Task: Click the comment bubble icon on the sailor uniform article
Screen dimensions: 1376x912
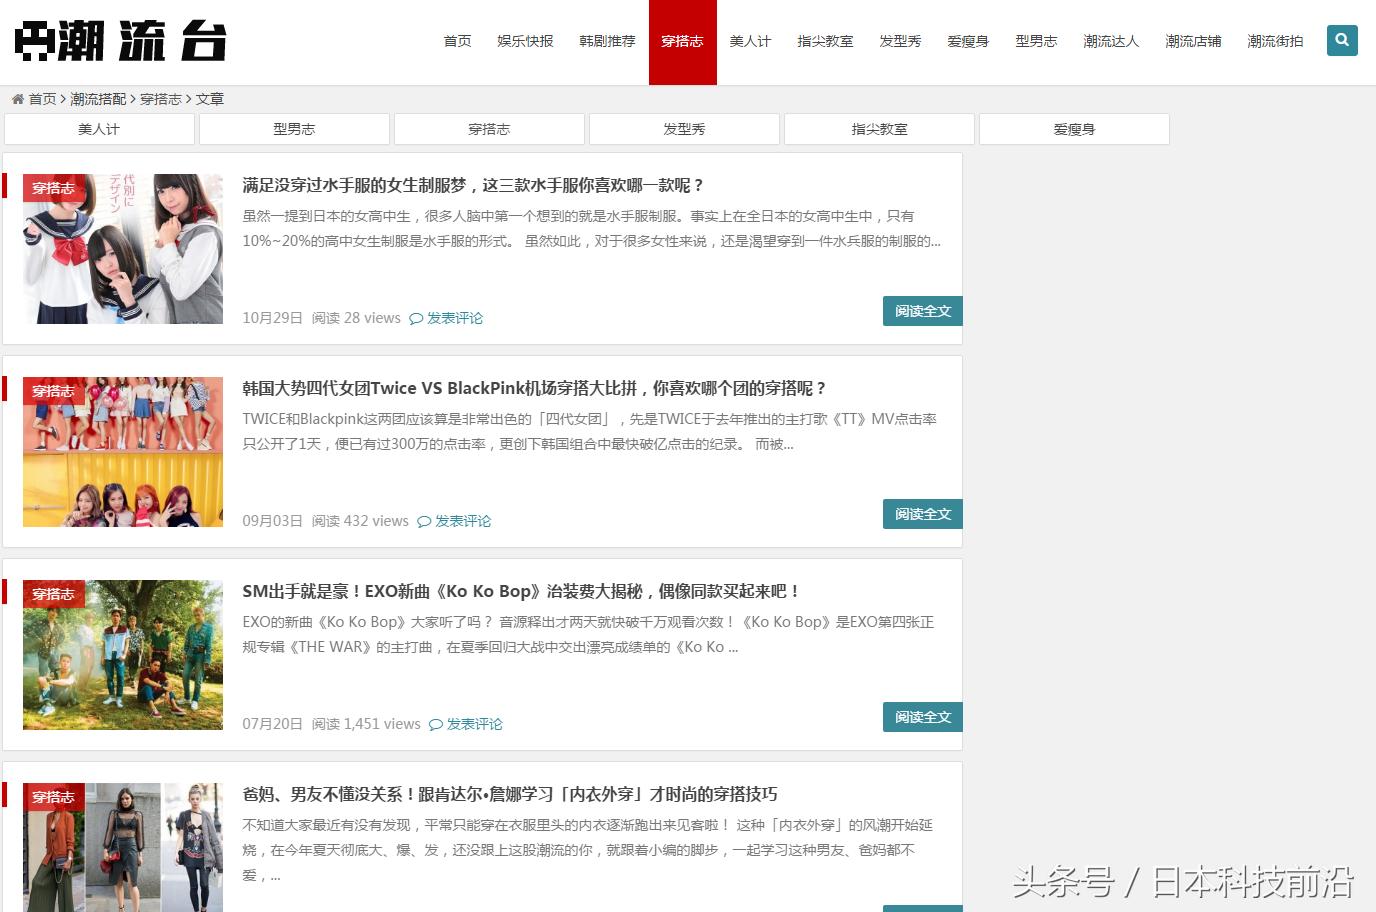Action: tap(416, 317)
